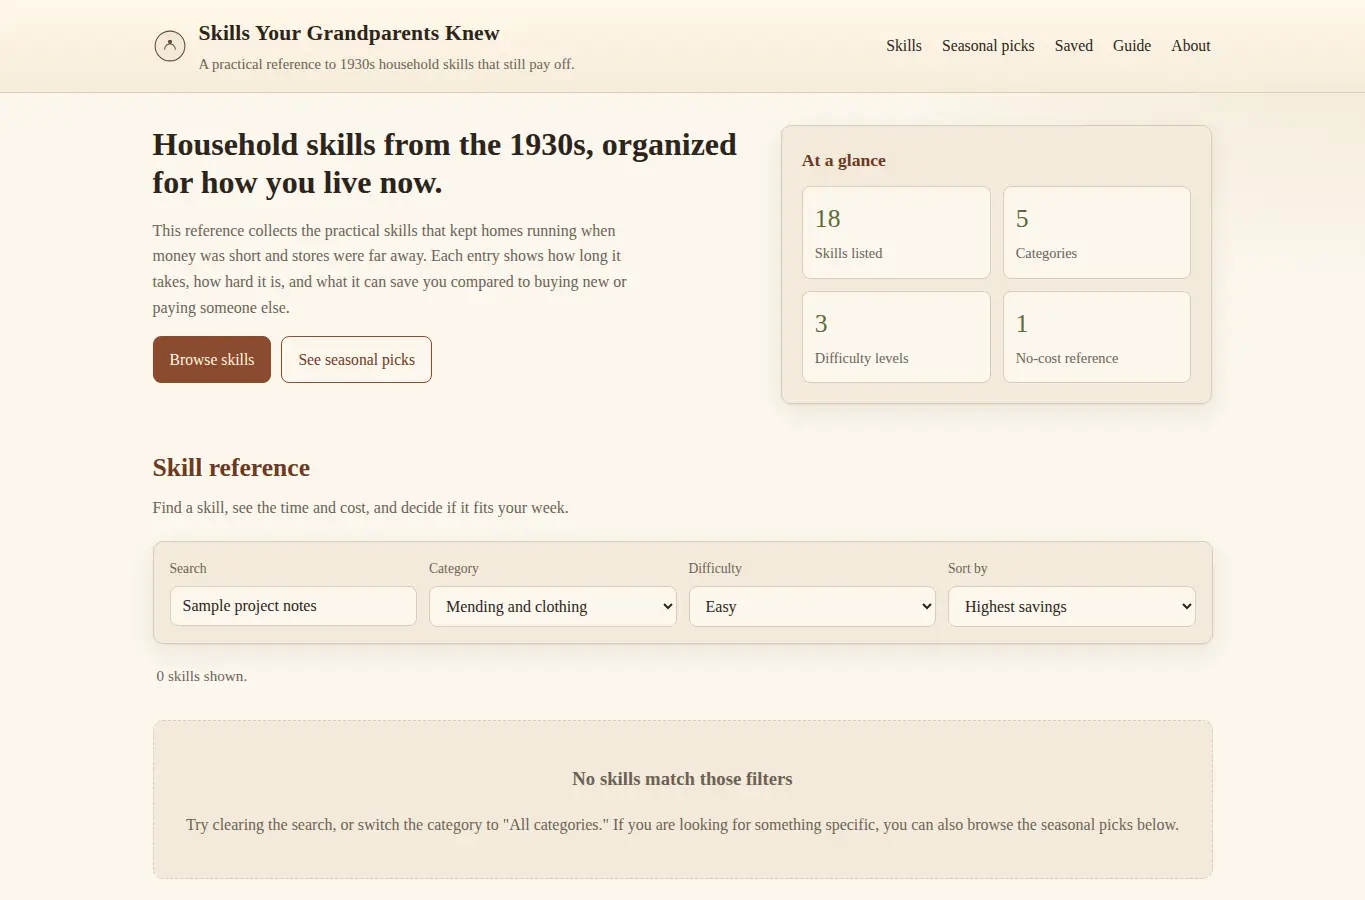The image size is (1365, 900).
Task: Click the 18 Skills listed card
Action: point(896,232)
